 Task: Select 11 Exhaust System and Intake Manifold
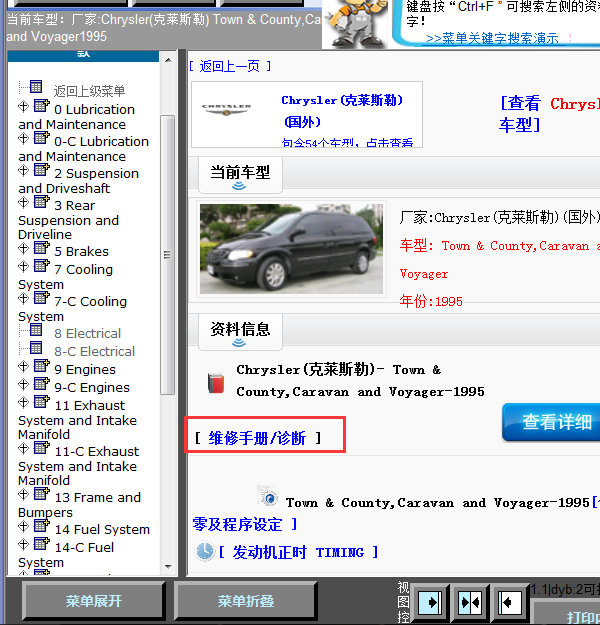[x=77, y=420]
